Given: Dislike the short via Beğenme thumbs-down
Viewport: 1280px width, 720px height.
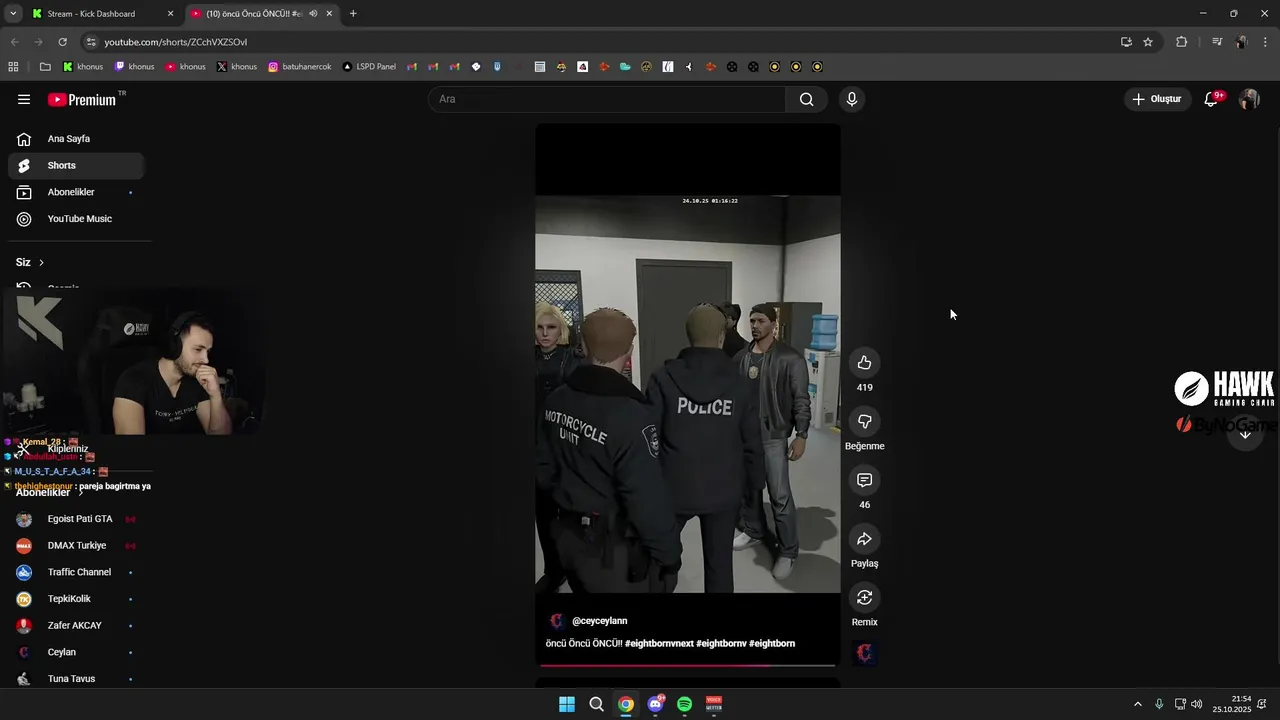Looking at the screenshot, I should (864, 422).
